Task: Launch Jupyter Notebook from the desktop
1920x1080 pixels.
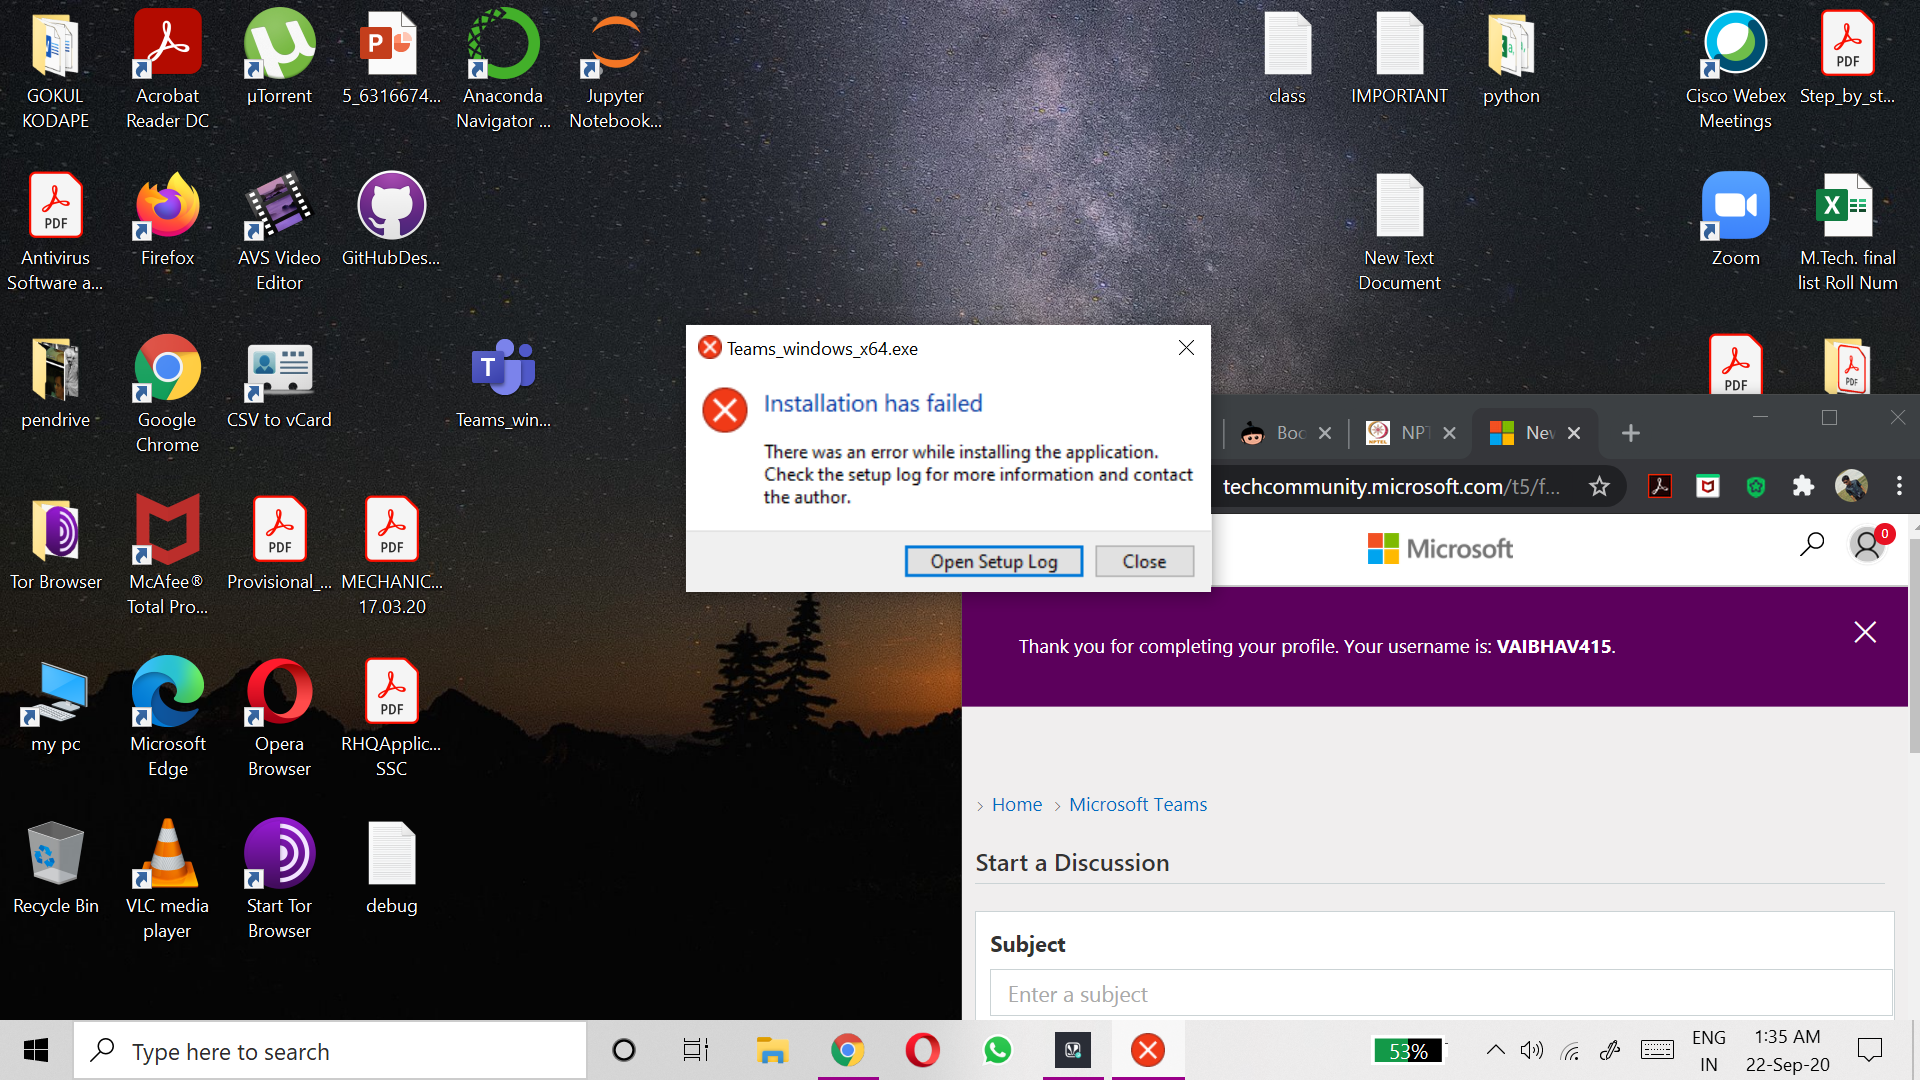Action: coord(614,45)
